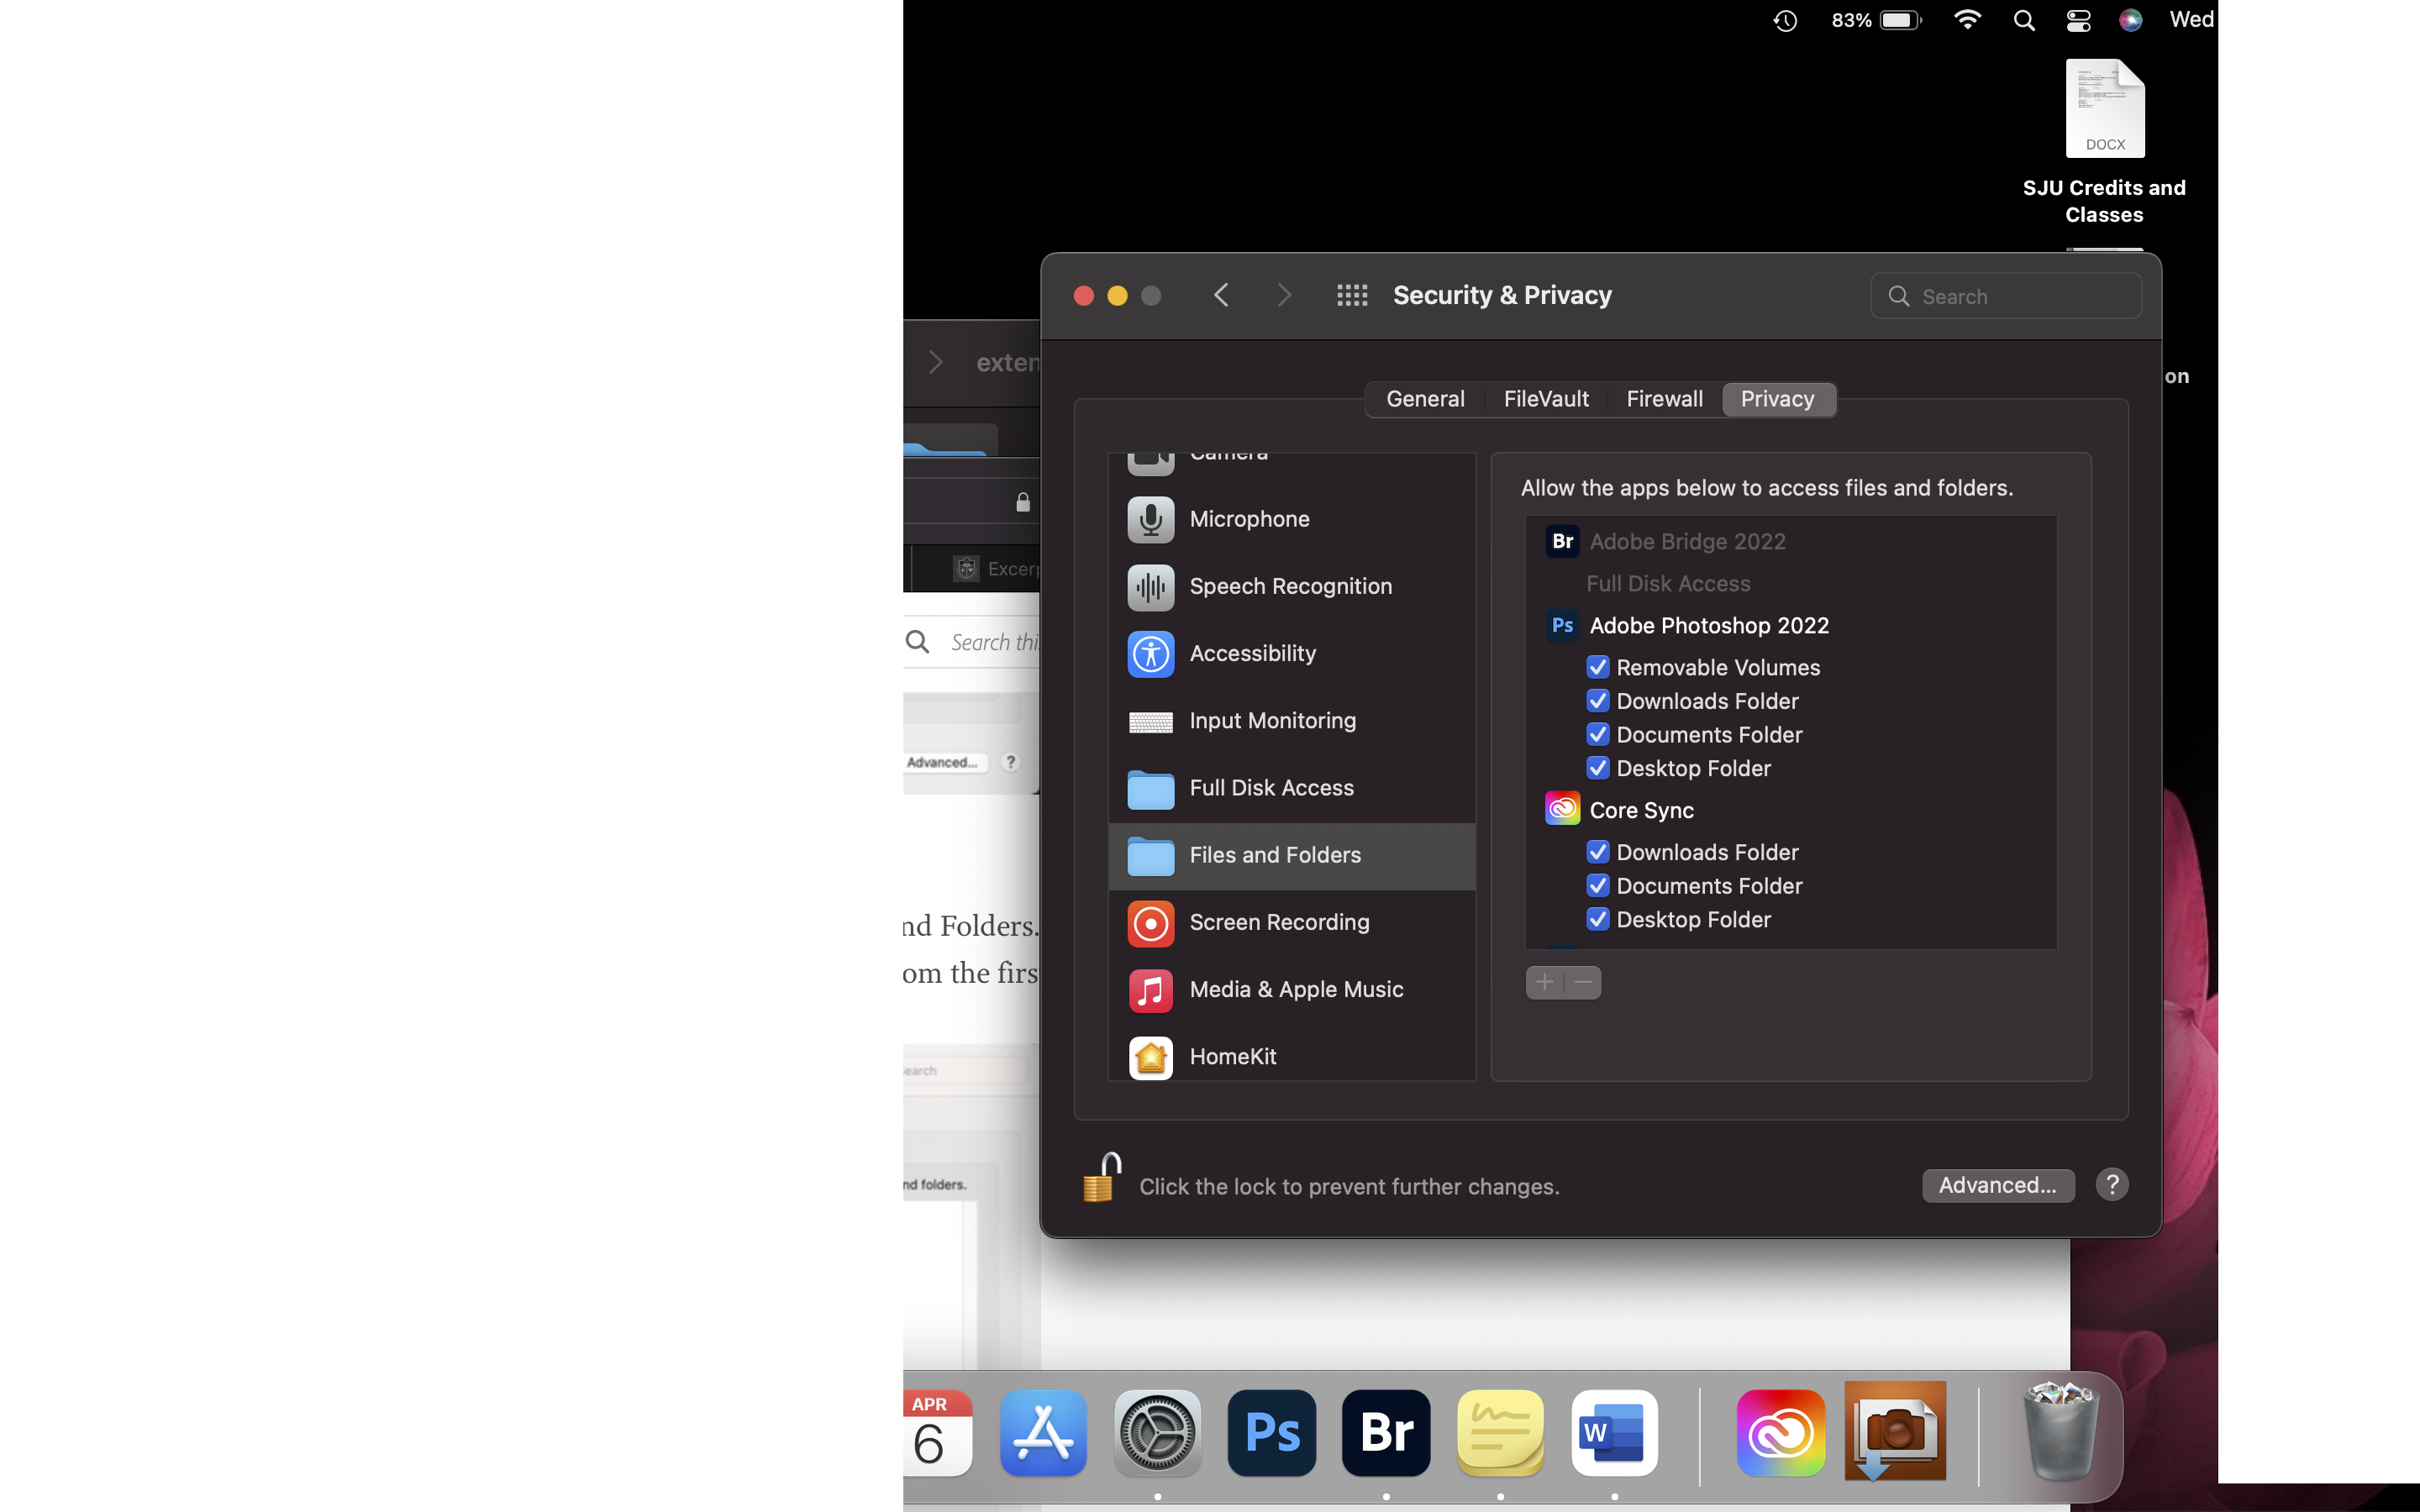Launch Adobe Bridge from the Dock
The width and height of the screenshot is (2420, 1512).
[1384, 1433]
